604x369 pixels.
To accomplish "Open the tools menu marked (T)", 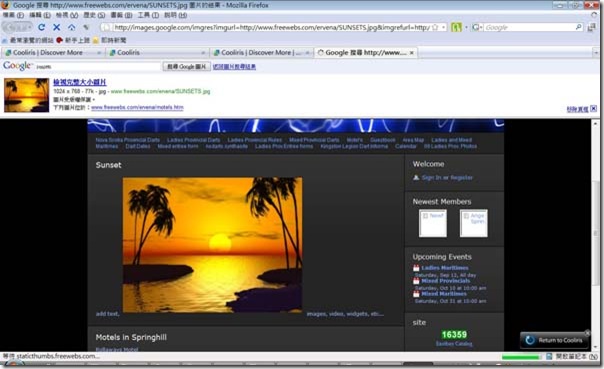I will pos(148,15).
